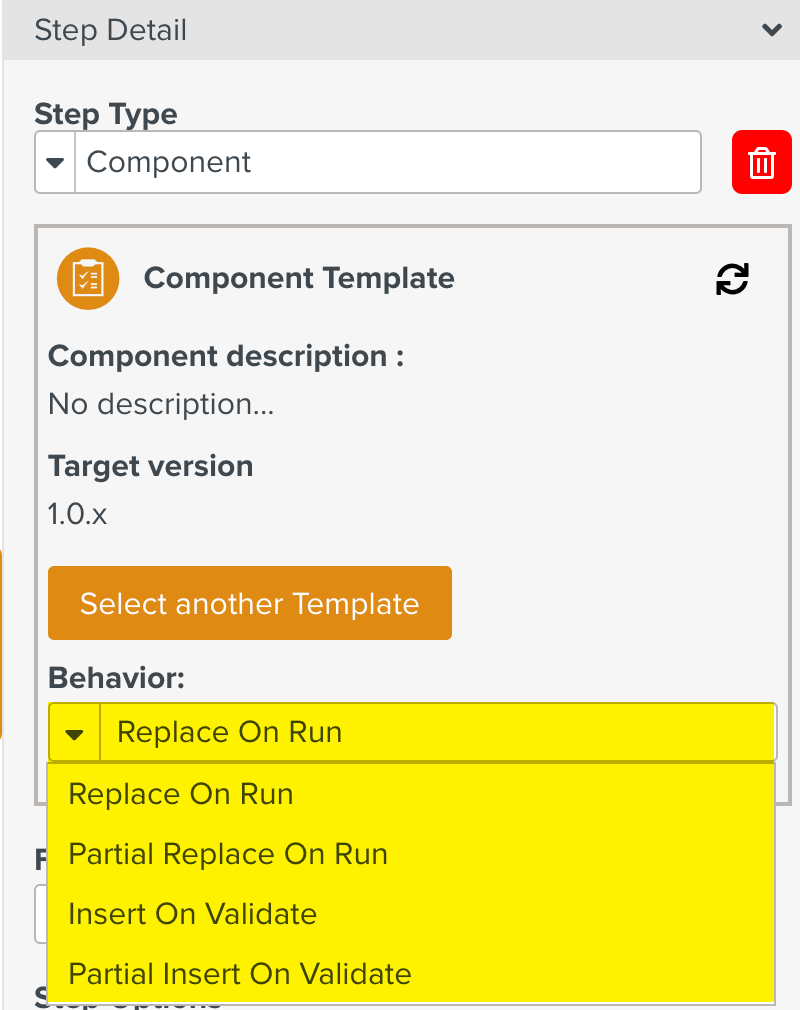Screen dimensions: 800x1010
Task: Pick the Insert On Validate option
Action: [193, 914]
